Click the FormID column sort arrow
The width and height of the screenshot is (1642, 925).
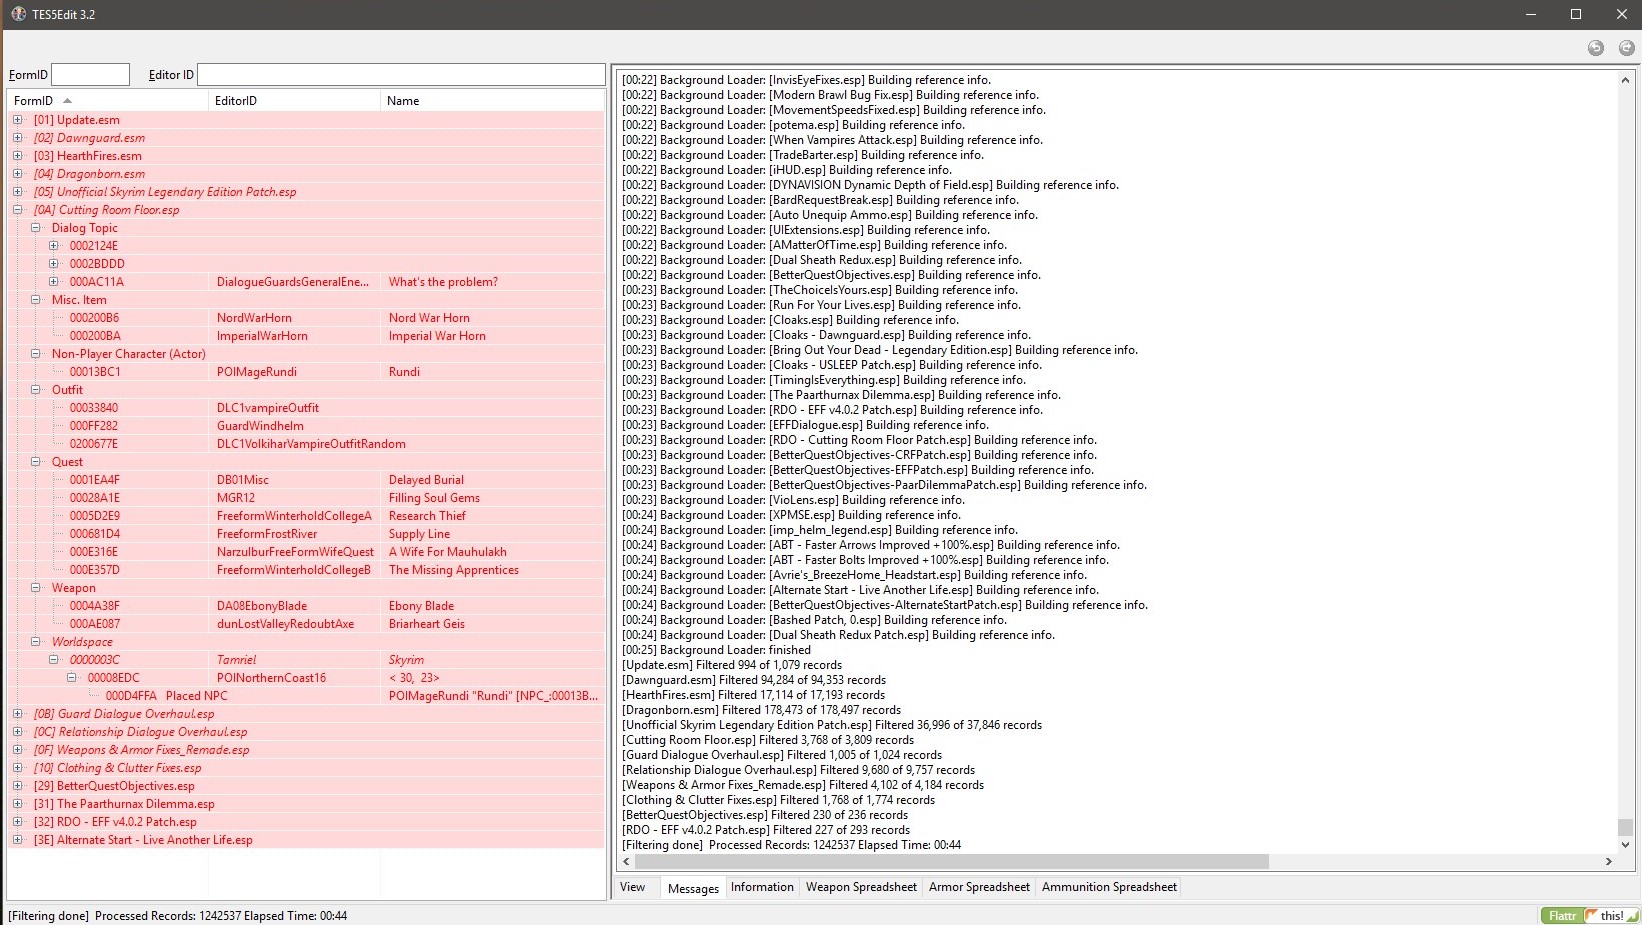pyautogui.click(x=67, y=100)
